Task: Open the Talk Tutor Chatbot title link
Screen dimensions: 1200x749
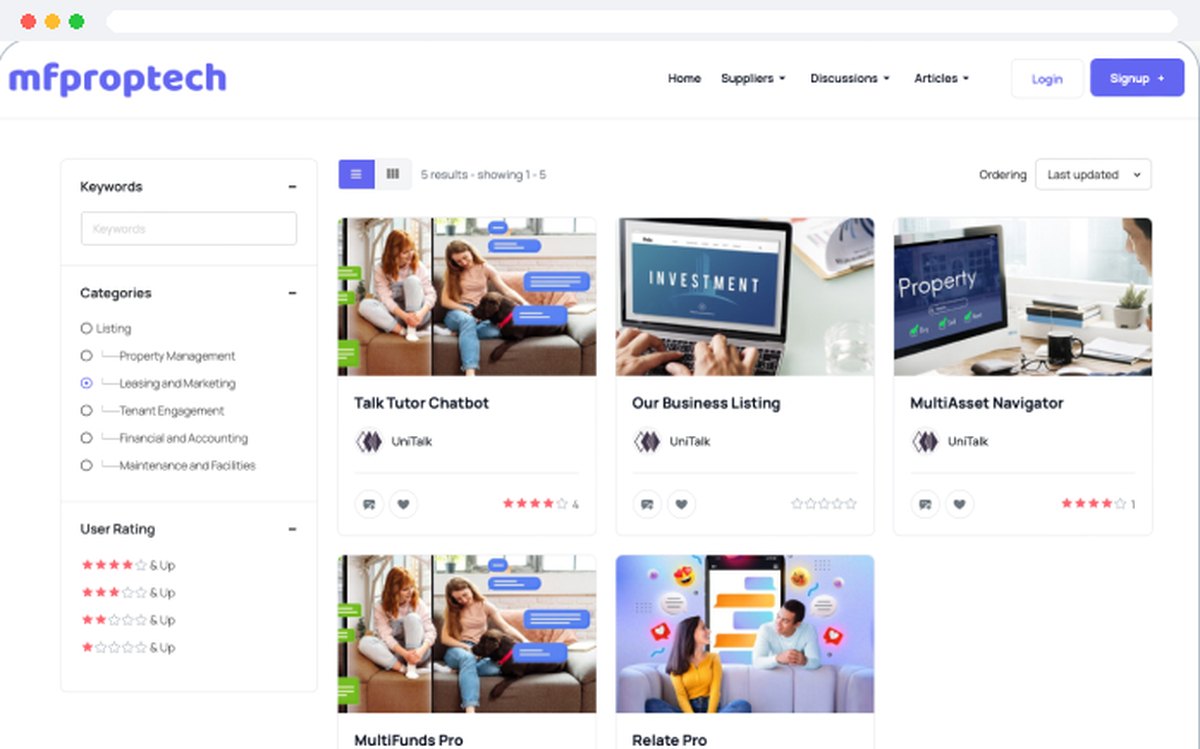Action: tap(421, 403)
